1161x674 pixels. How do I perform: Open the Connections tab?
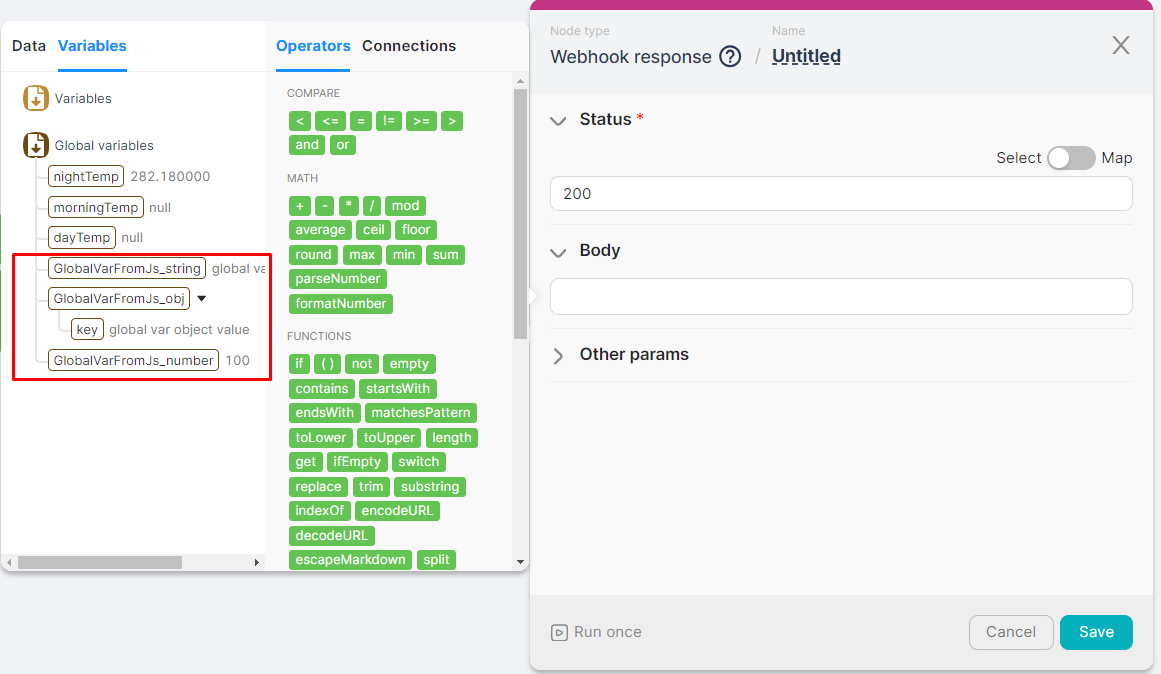[x=408, y=46]
